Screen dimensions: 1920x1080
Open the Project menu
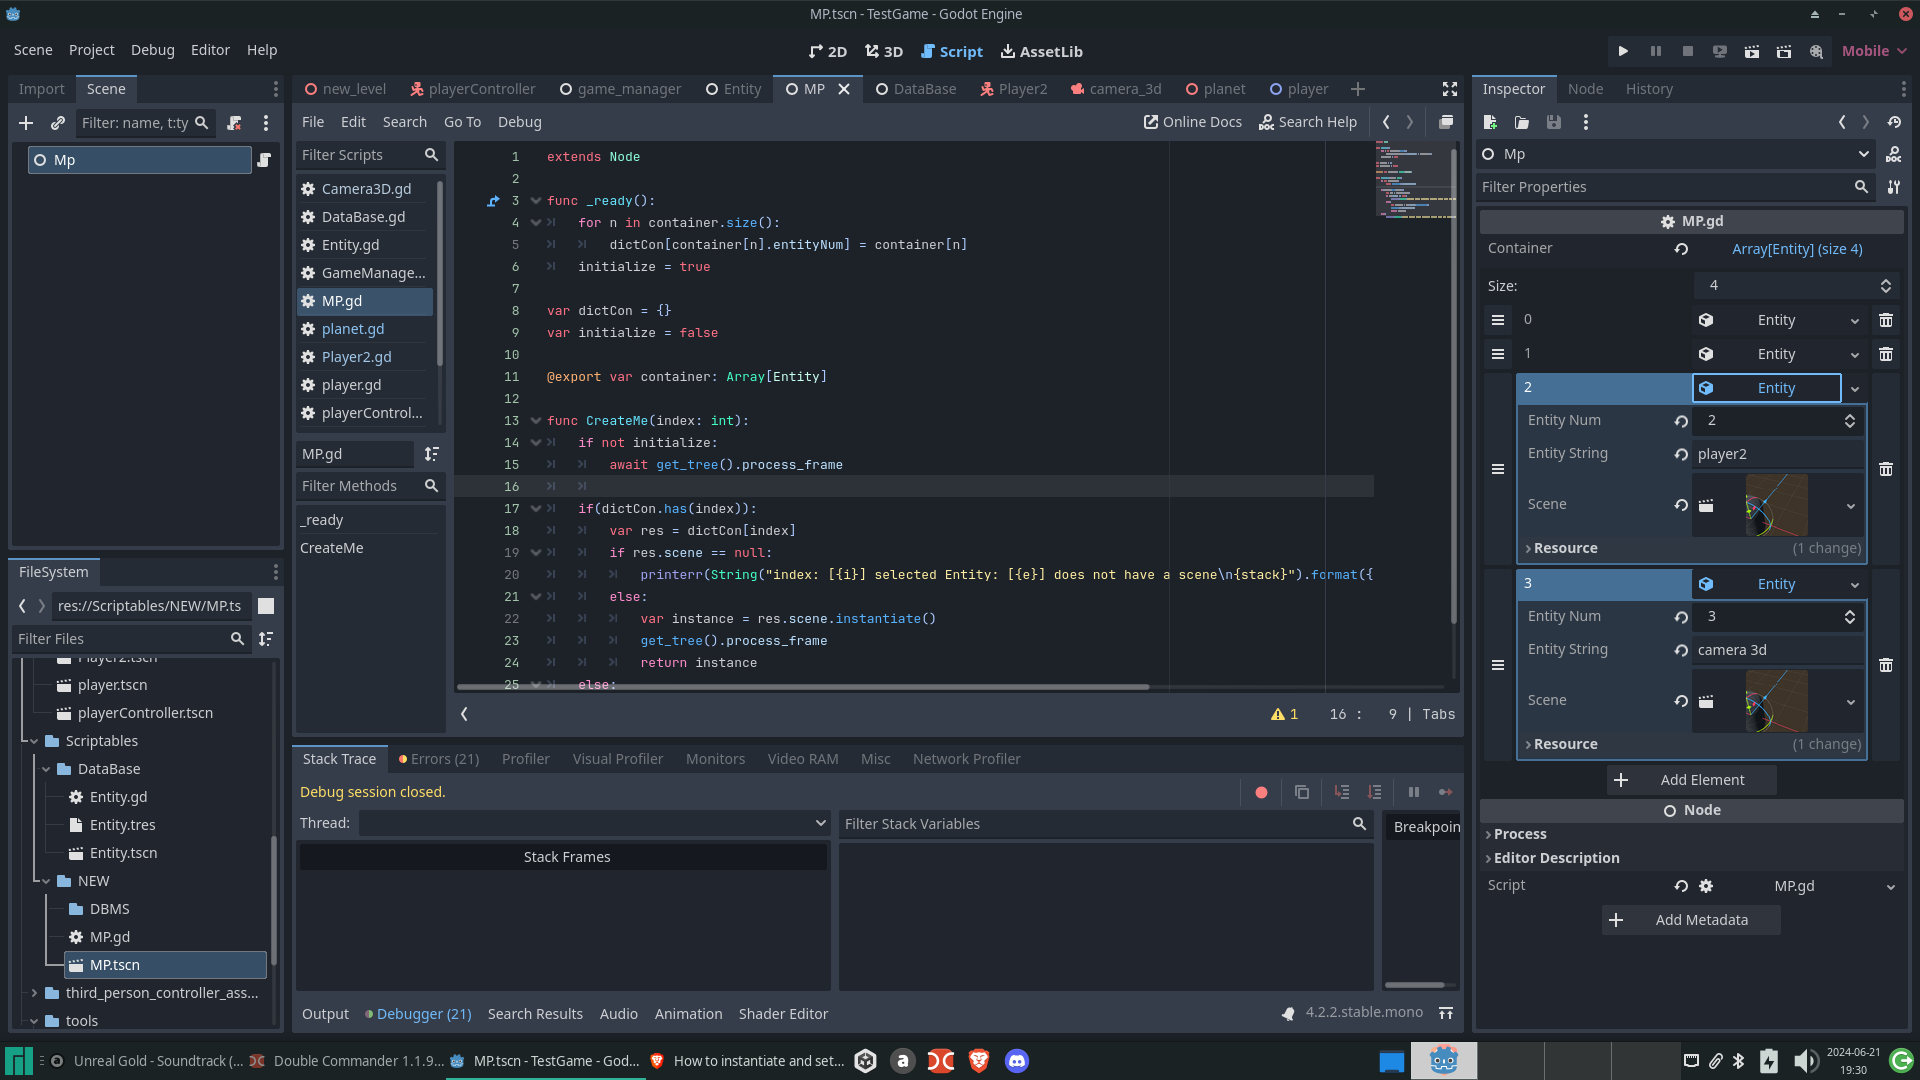point(91,50)
